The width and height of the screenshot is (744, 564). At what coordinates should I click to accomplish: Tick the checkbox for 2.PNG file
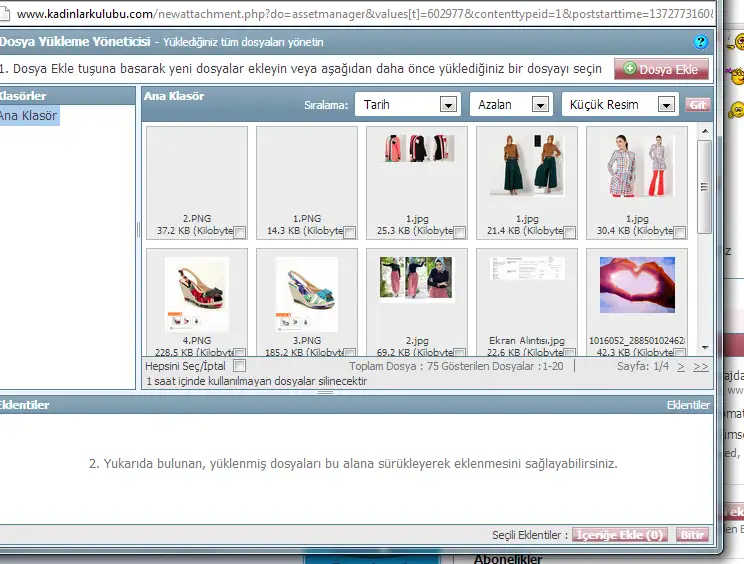click(x=240, y=232)
